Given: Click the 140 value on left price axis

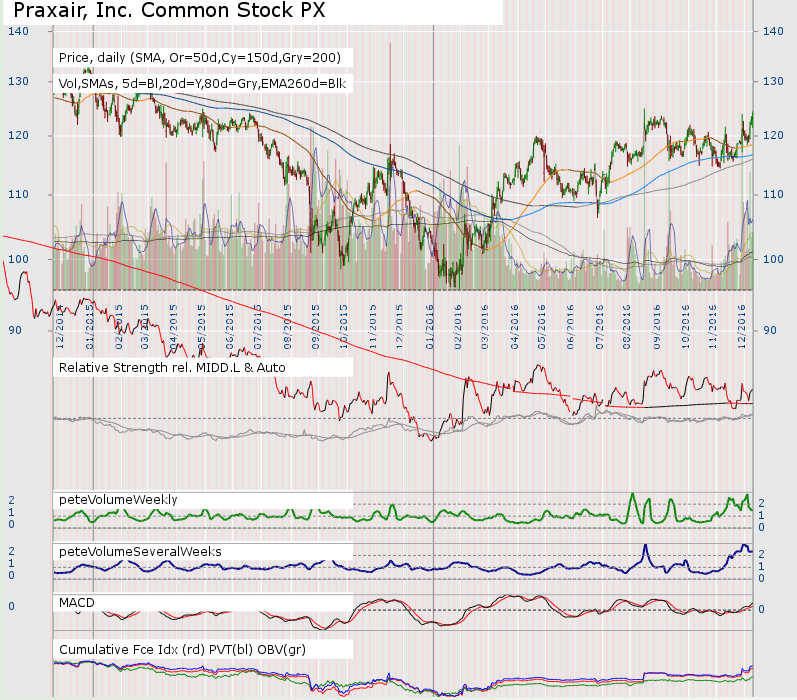Looking at the screenshot, I should coord(17,32).
